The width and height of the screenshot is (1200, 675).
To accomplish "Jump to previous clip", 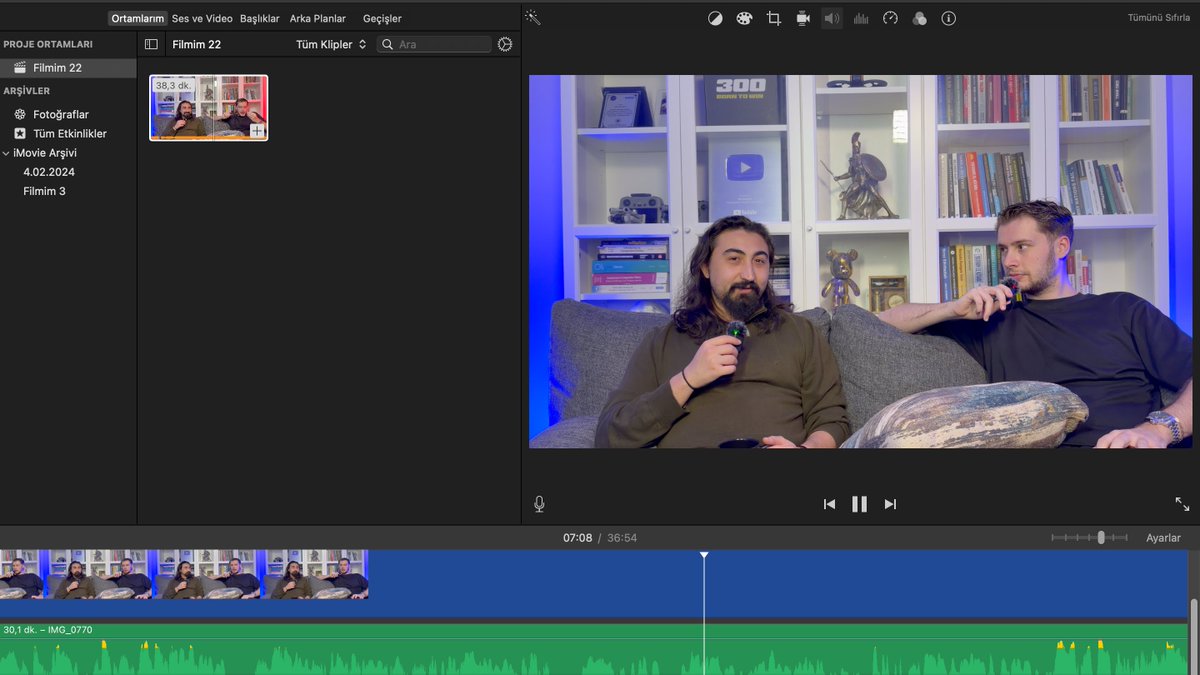I will pyautogui.click(x=829, y=504).
